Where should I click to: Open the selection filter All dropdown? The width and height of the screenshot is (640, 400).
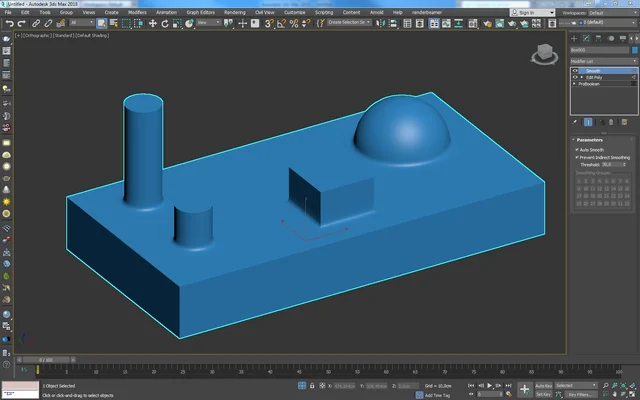(82, 23)
